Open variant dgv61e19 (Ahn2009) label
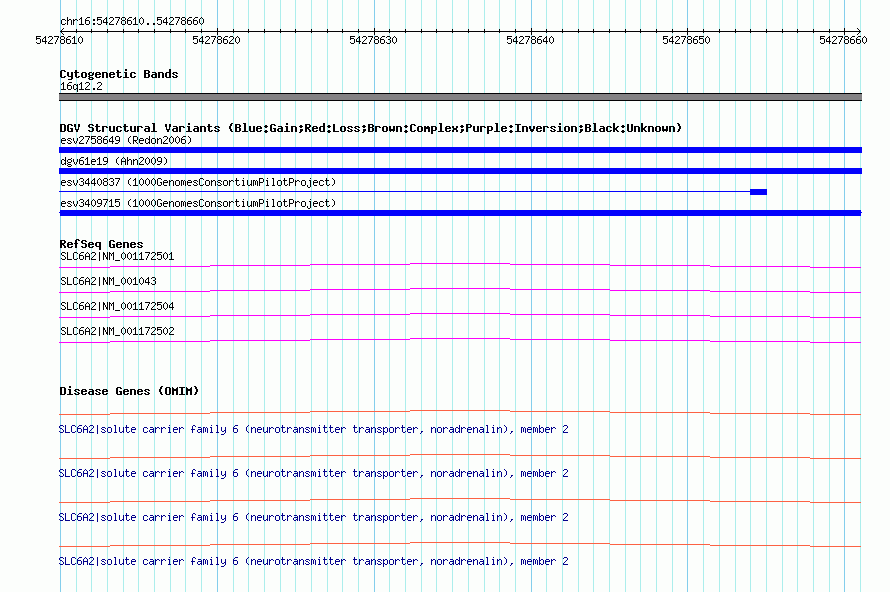The width and height of the screenshot is (890, 592). coord(114,161)
